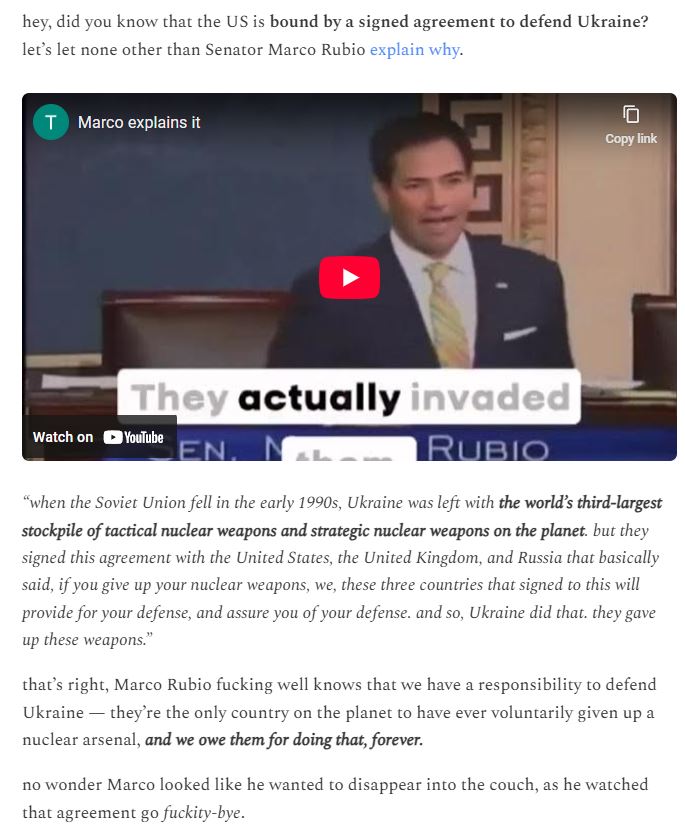The width and height of the screenshot is (685, 833).
Task: Click Rubio's face in the video thumbnail
Action: pos(428,191)
